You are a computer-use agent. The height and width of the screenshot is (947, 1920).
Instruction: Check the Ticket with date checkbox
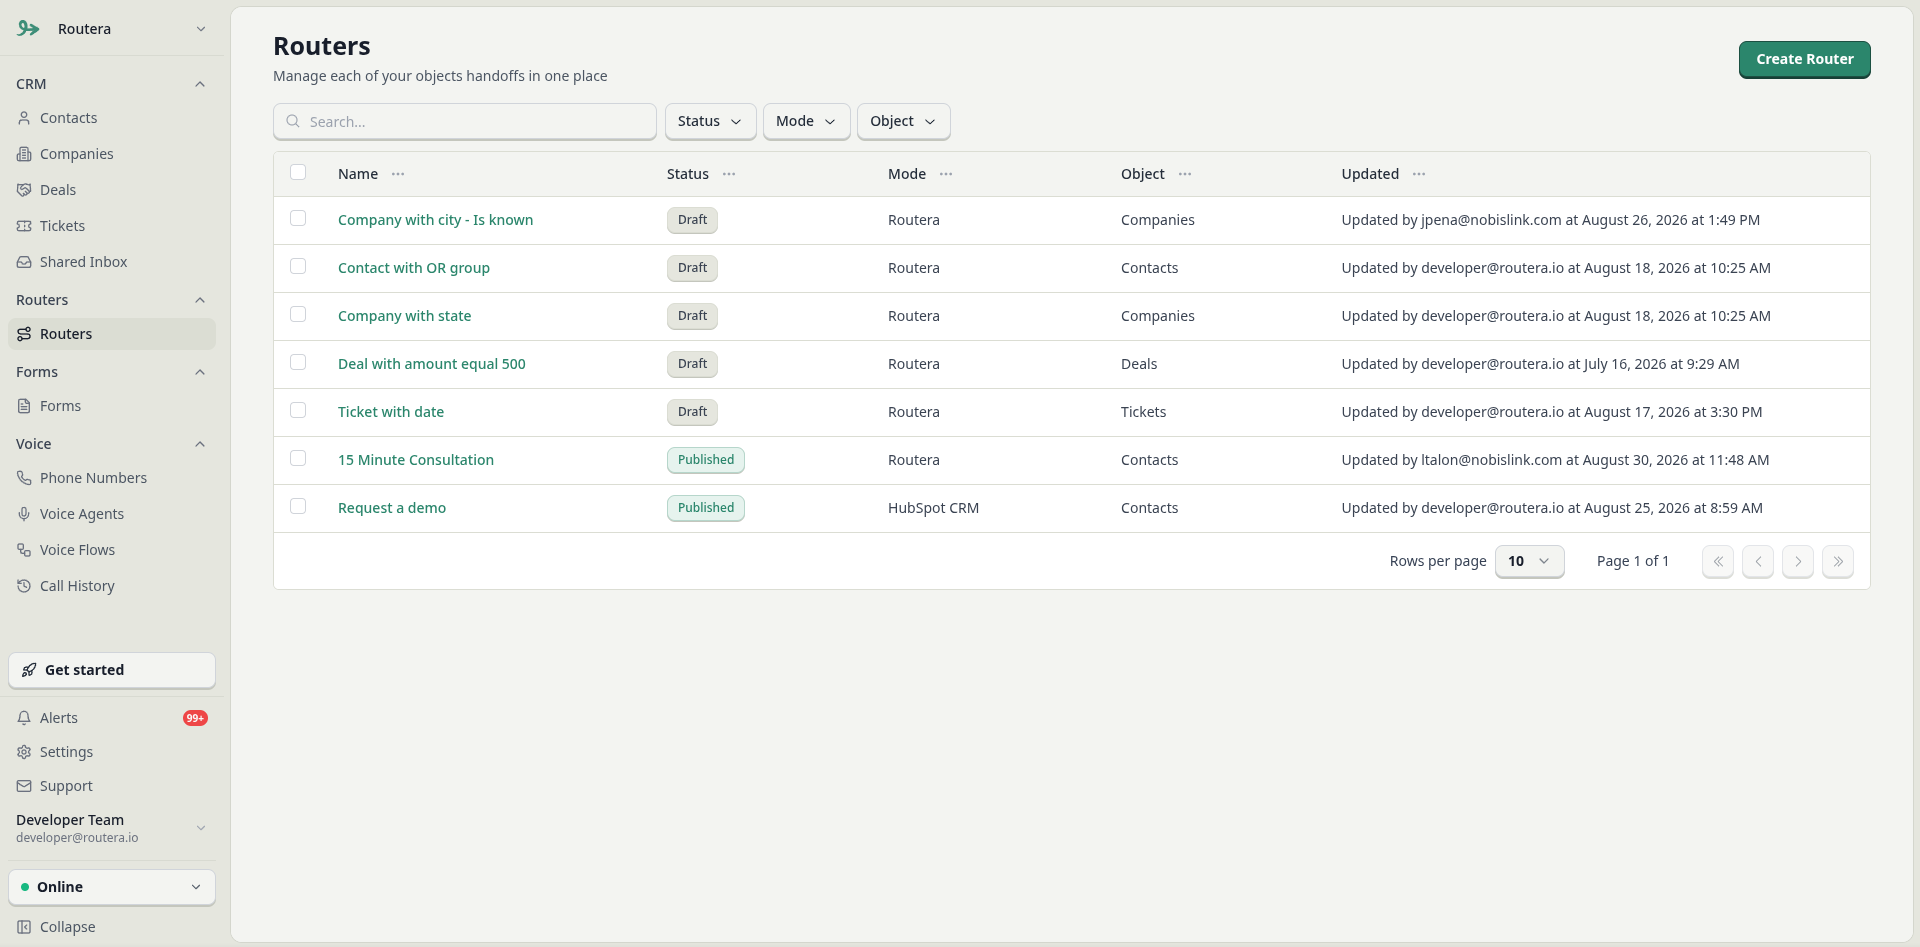pyautogui.click(x=298, y=410)
